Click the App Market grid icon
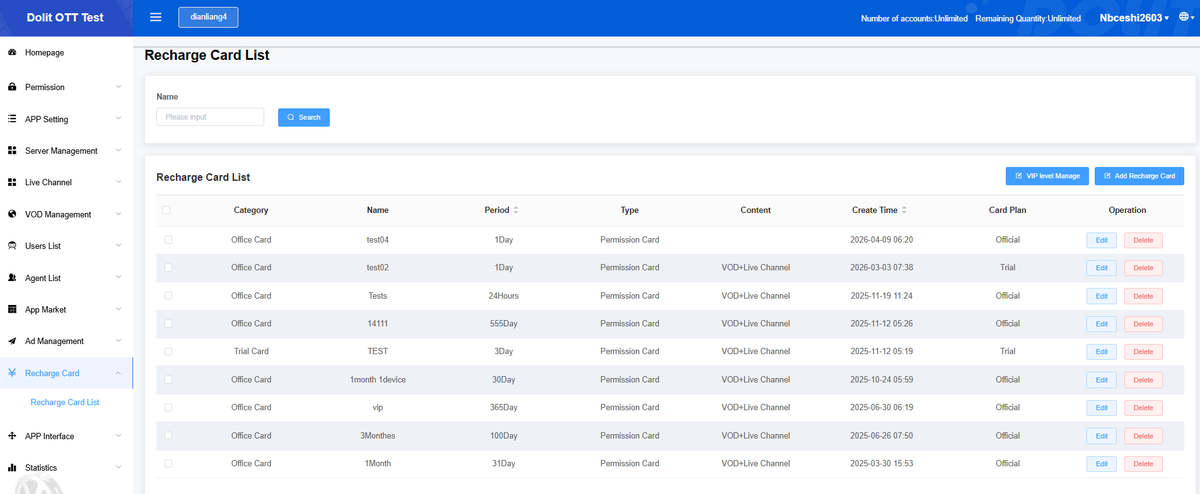Image resolution: width=1200 pixels, height=494 pixels. click(x=12, y=309)
